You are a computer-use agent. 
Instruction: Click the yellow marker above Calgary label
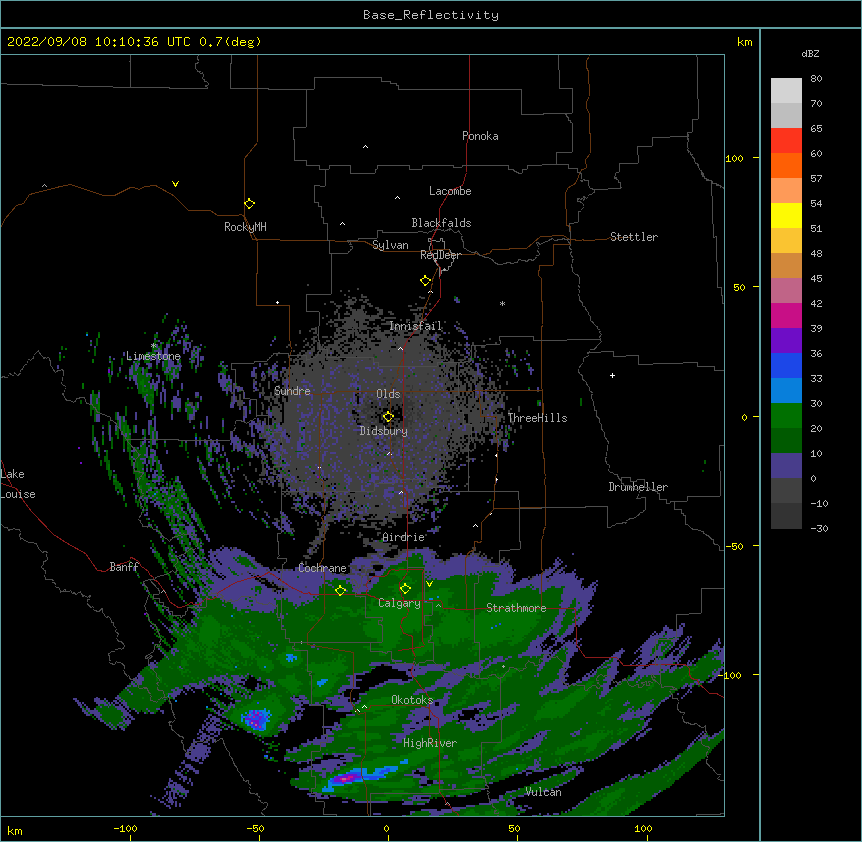click(405, 589)
